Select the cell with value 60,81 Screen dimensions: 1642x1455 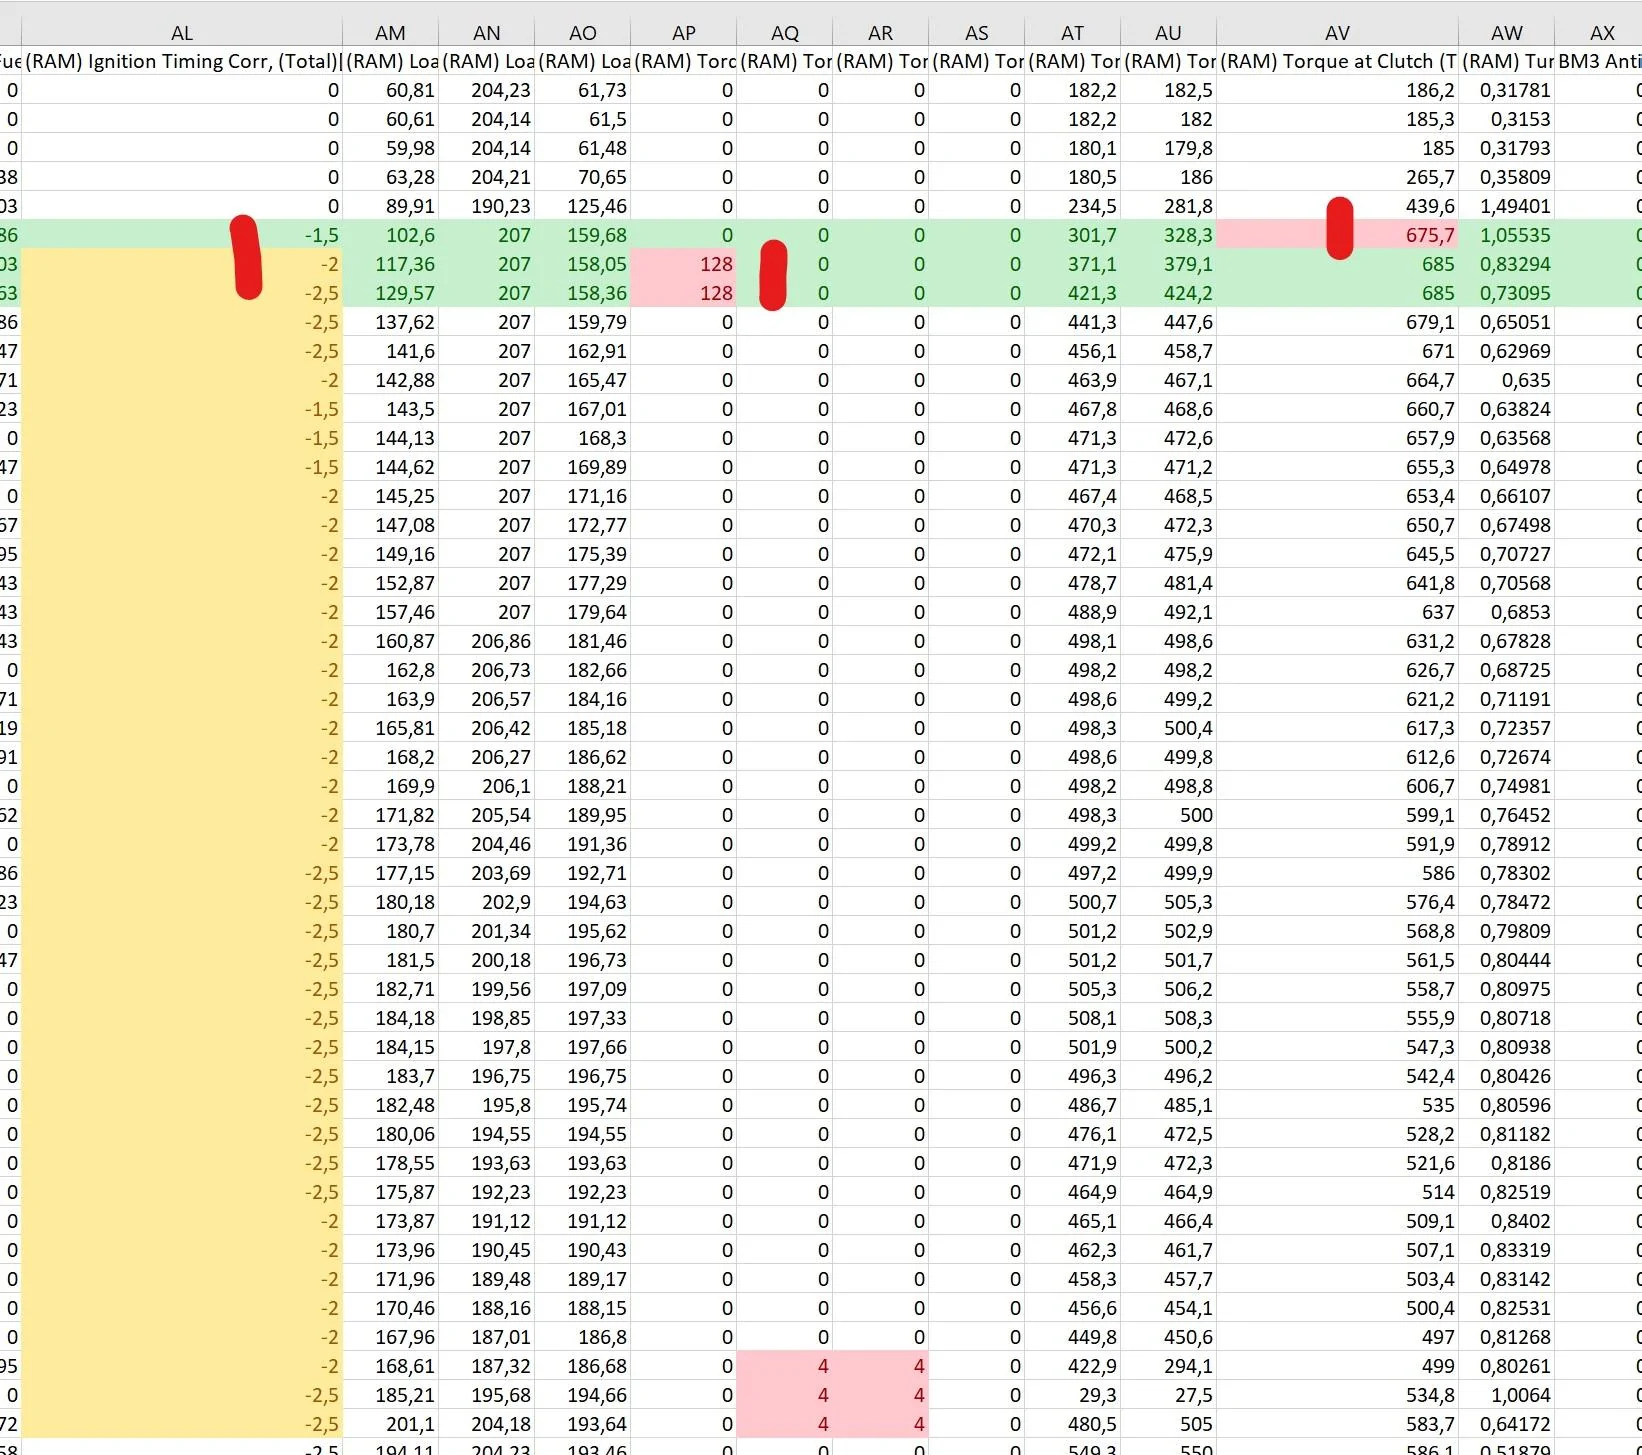390,90
